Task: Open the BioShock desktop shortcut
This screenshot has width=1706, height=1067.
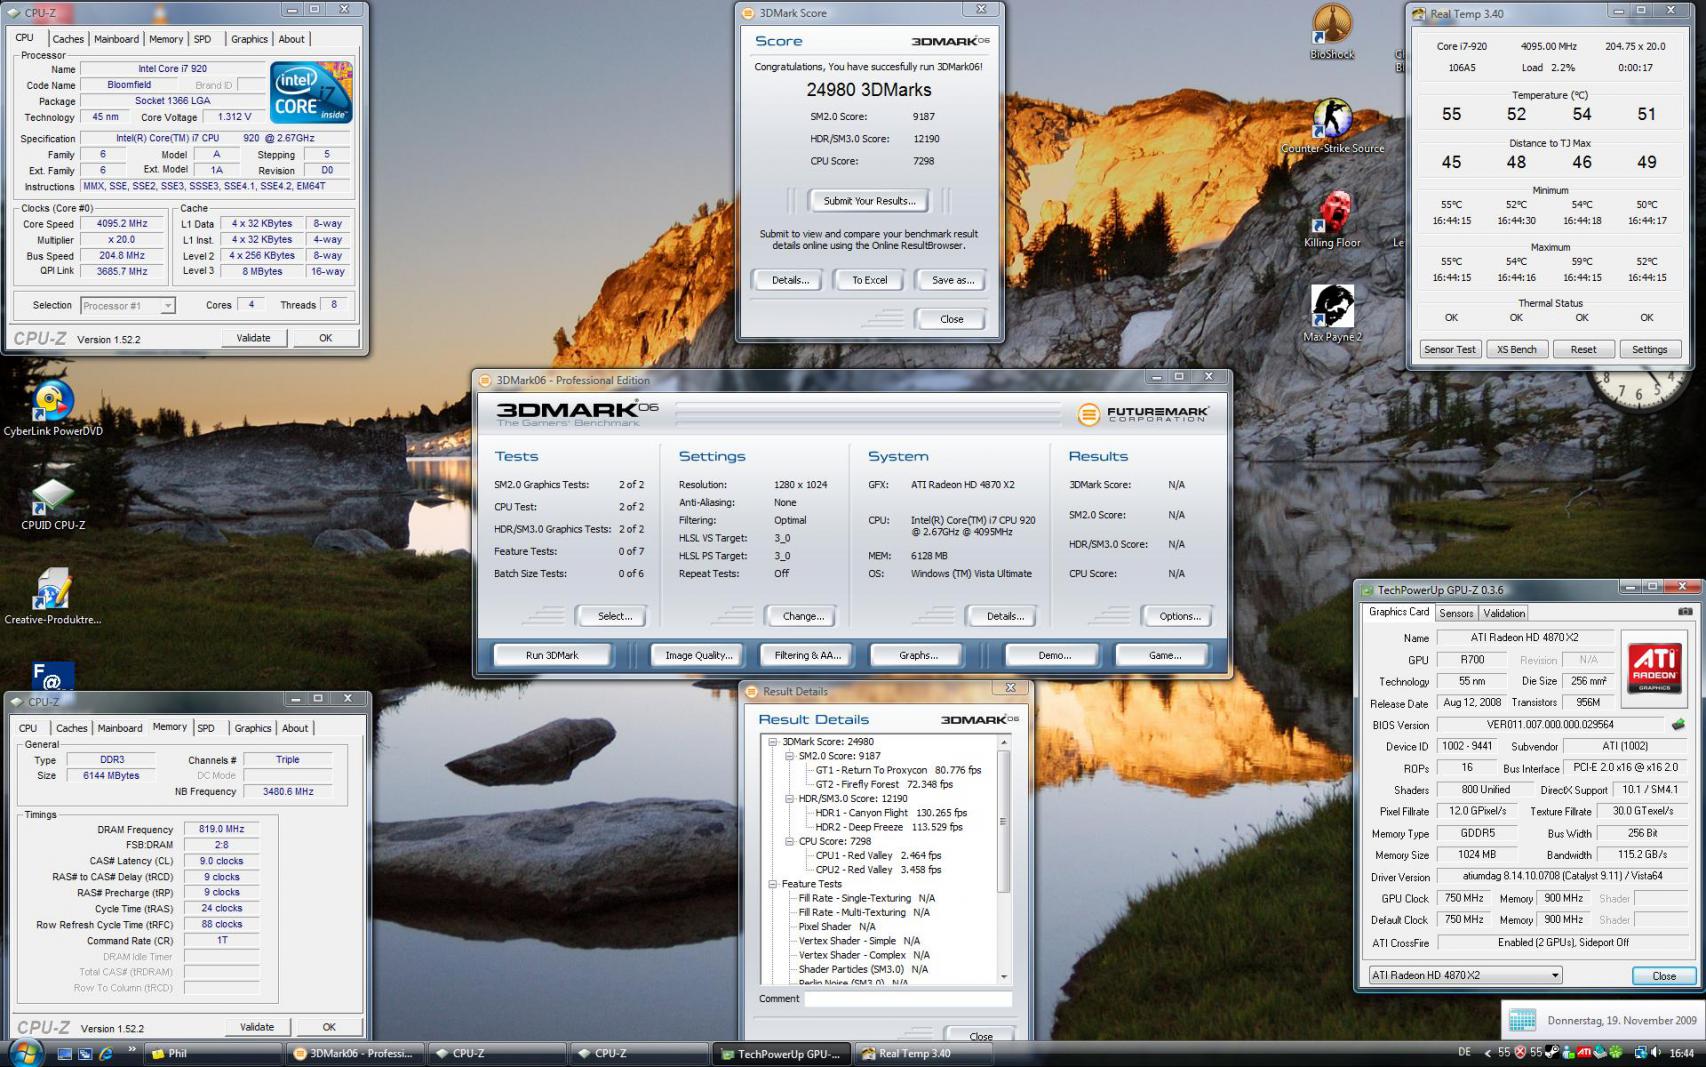Action: click(1331, 32)
